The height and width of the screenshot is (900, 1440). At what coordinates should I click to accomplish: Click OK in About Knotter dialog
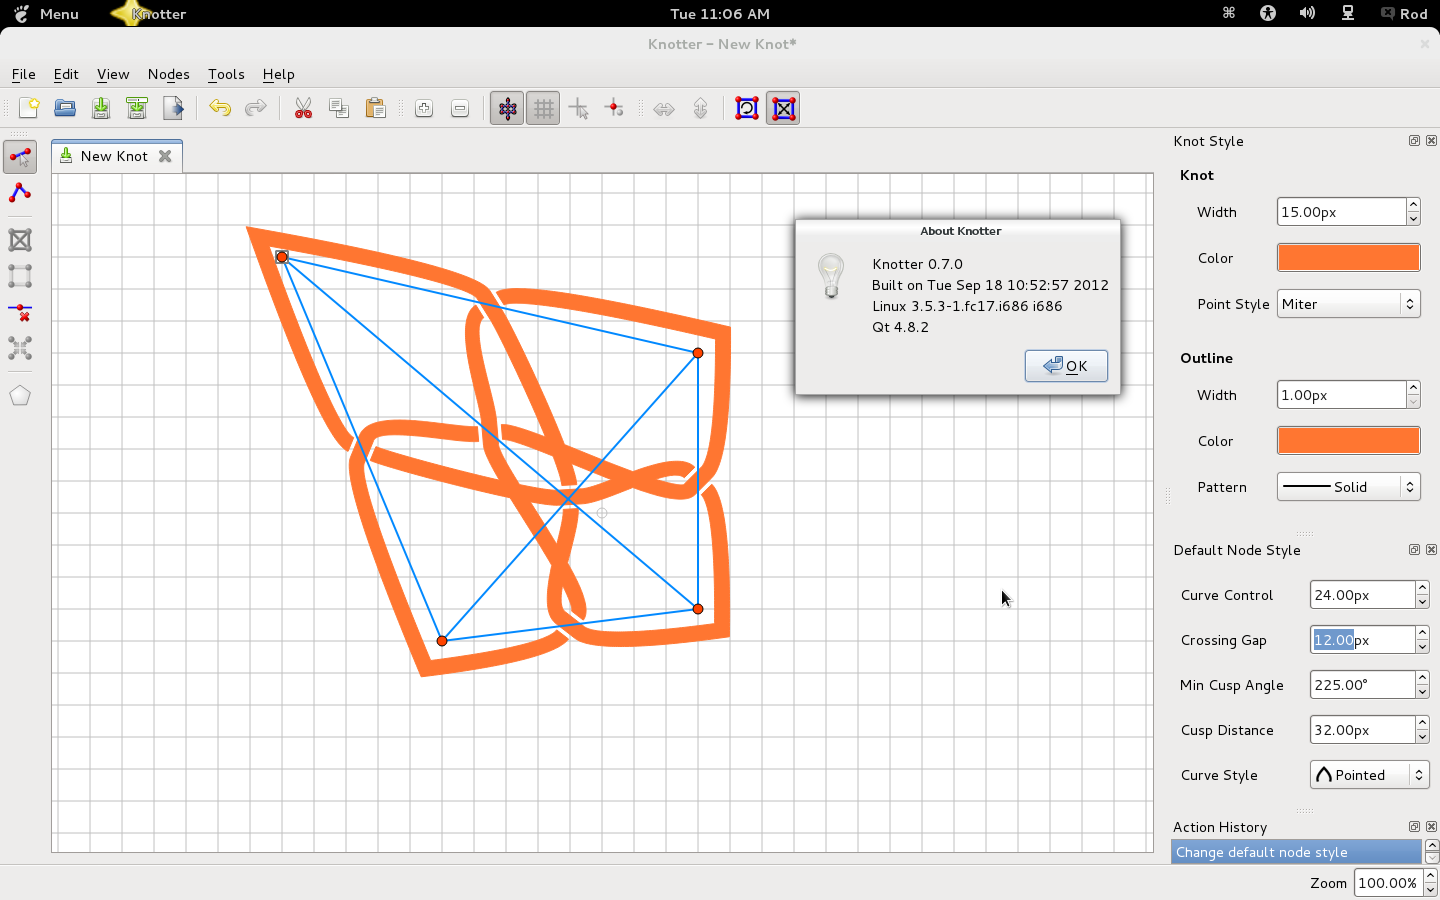point(1066,366)
